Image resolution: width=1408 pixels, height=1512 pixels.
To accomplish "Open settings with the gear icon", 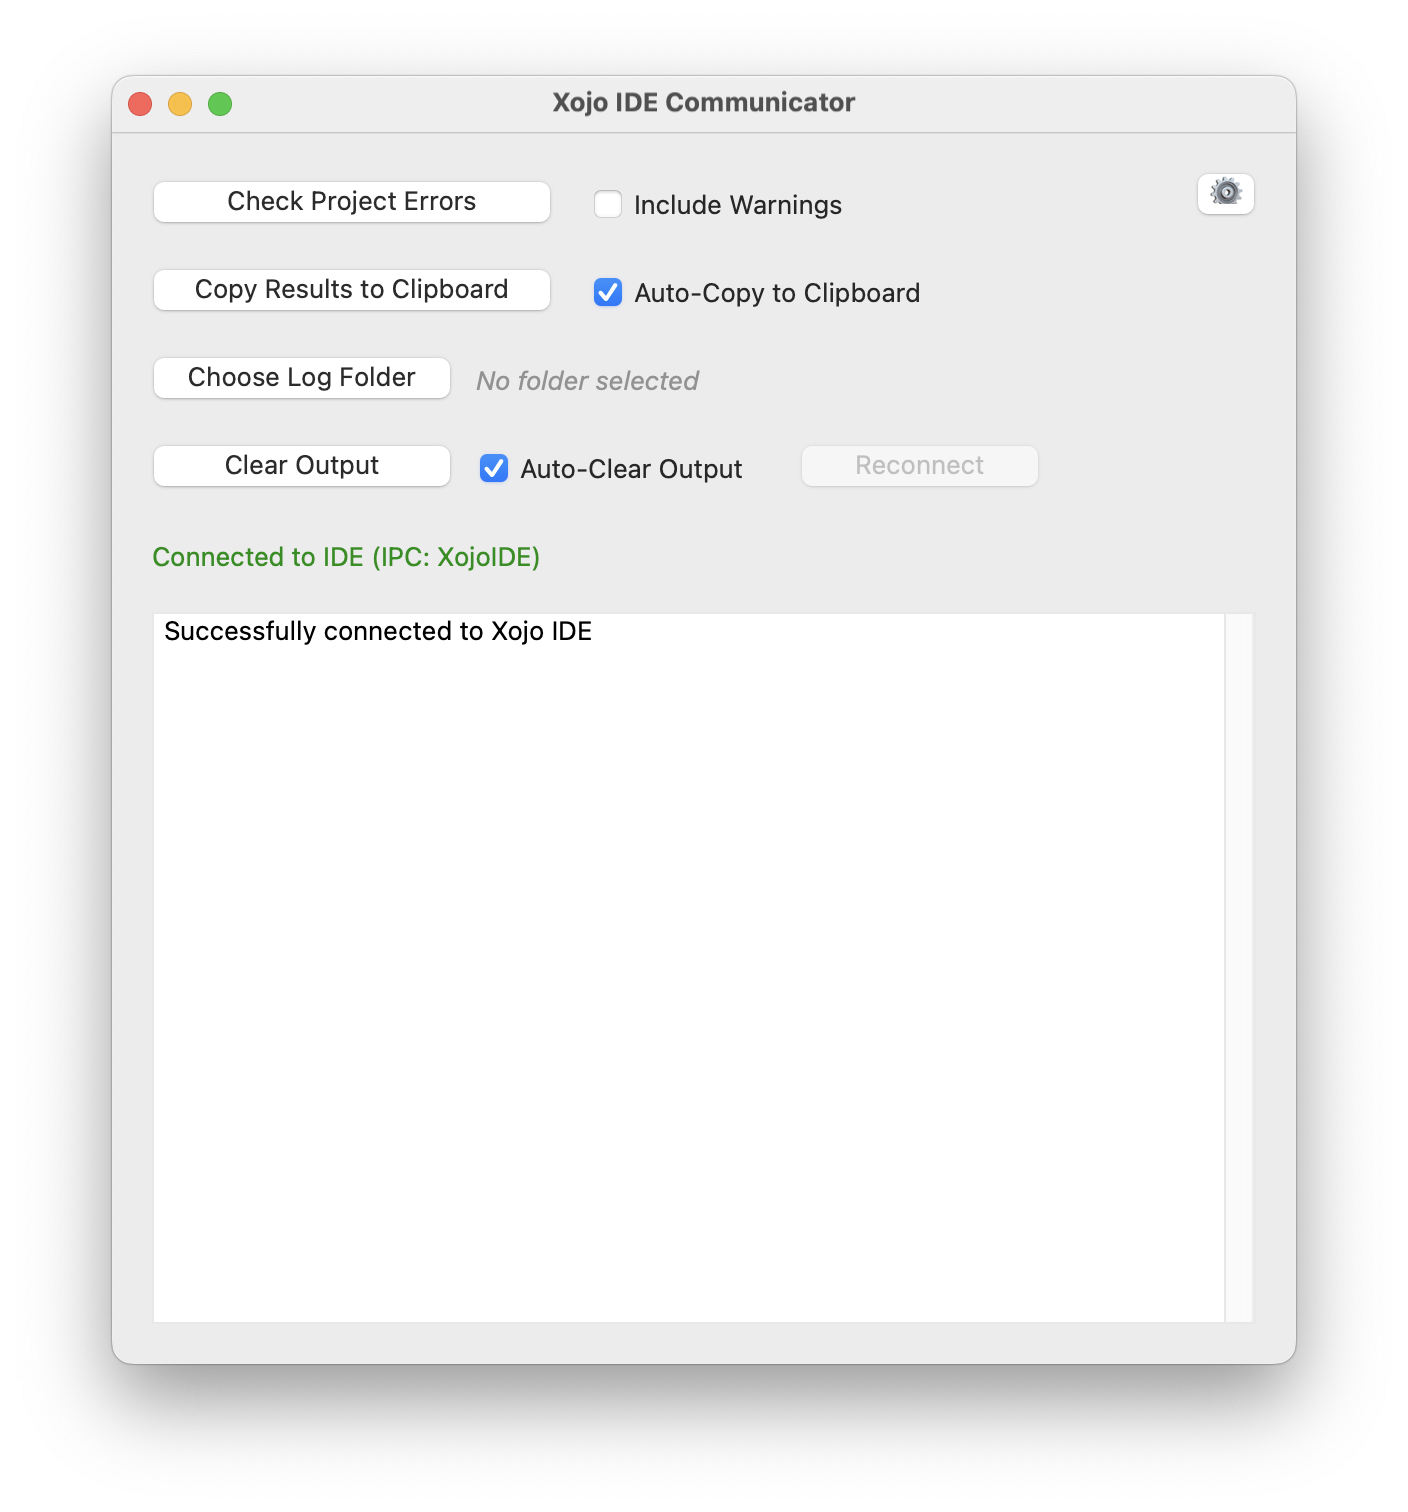I will (x=1225, y=193).
